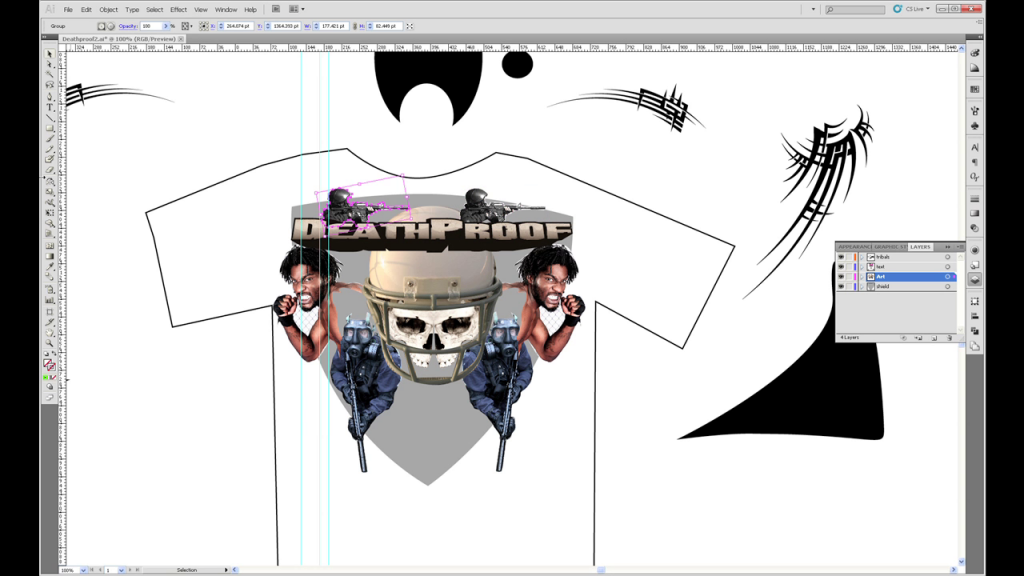The image size is (1024, 576).
Task: Click the Create New Sublayer icon
Action: click(918, 338)
